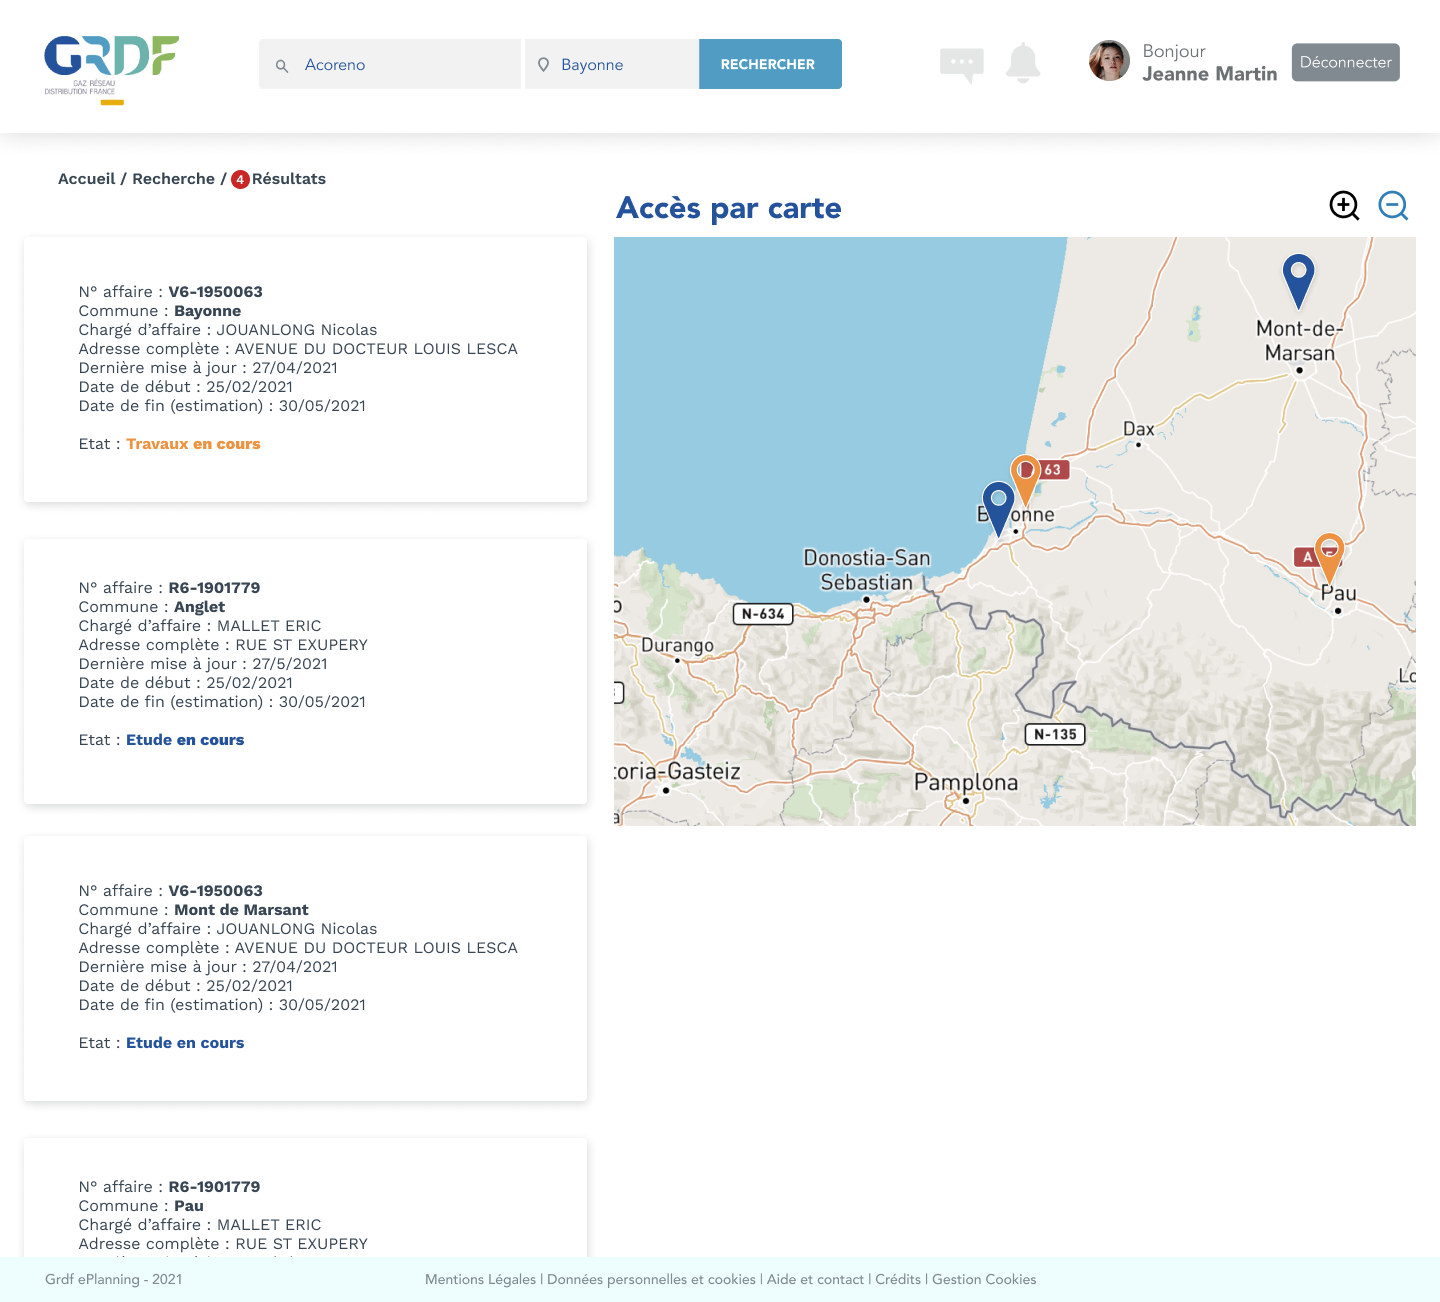Viewport: 1440px width, 1302px height.
Task: Click the Résultats breadcrumb
Action: pos(289,179)
